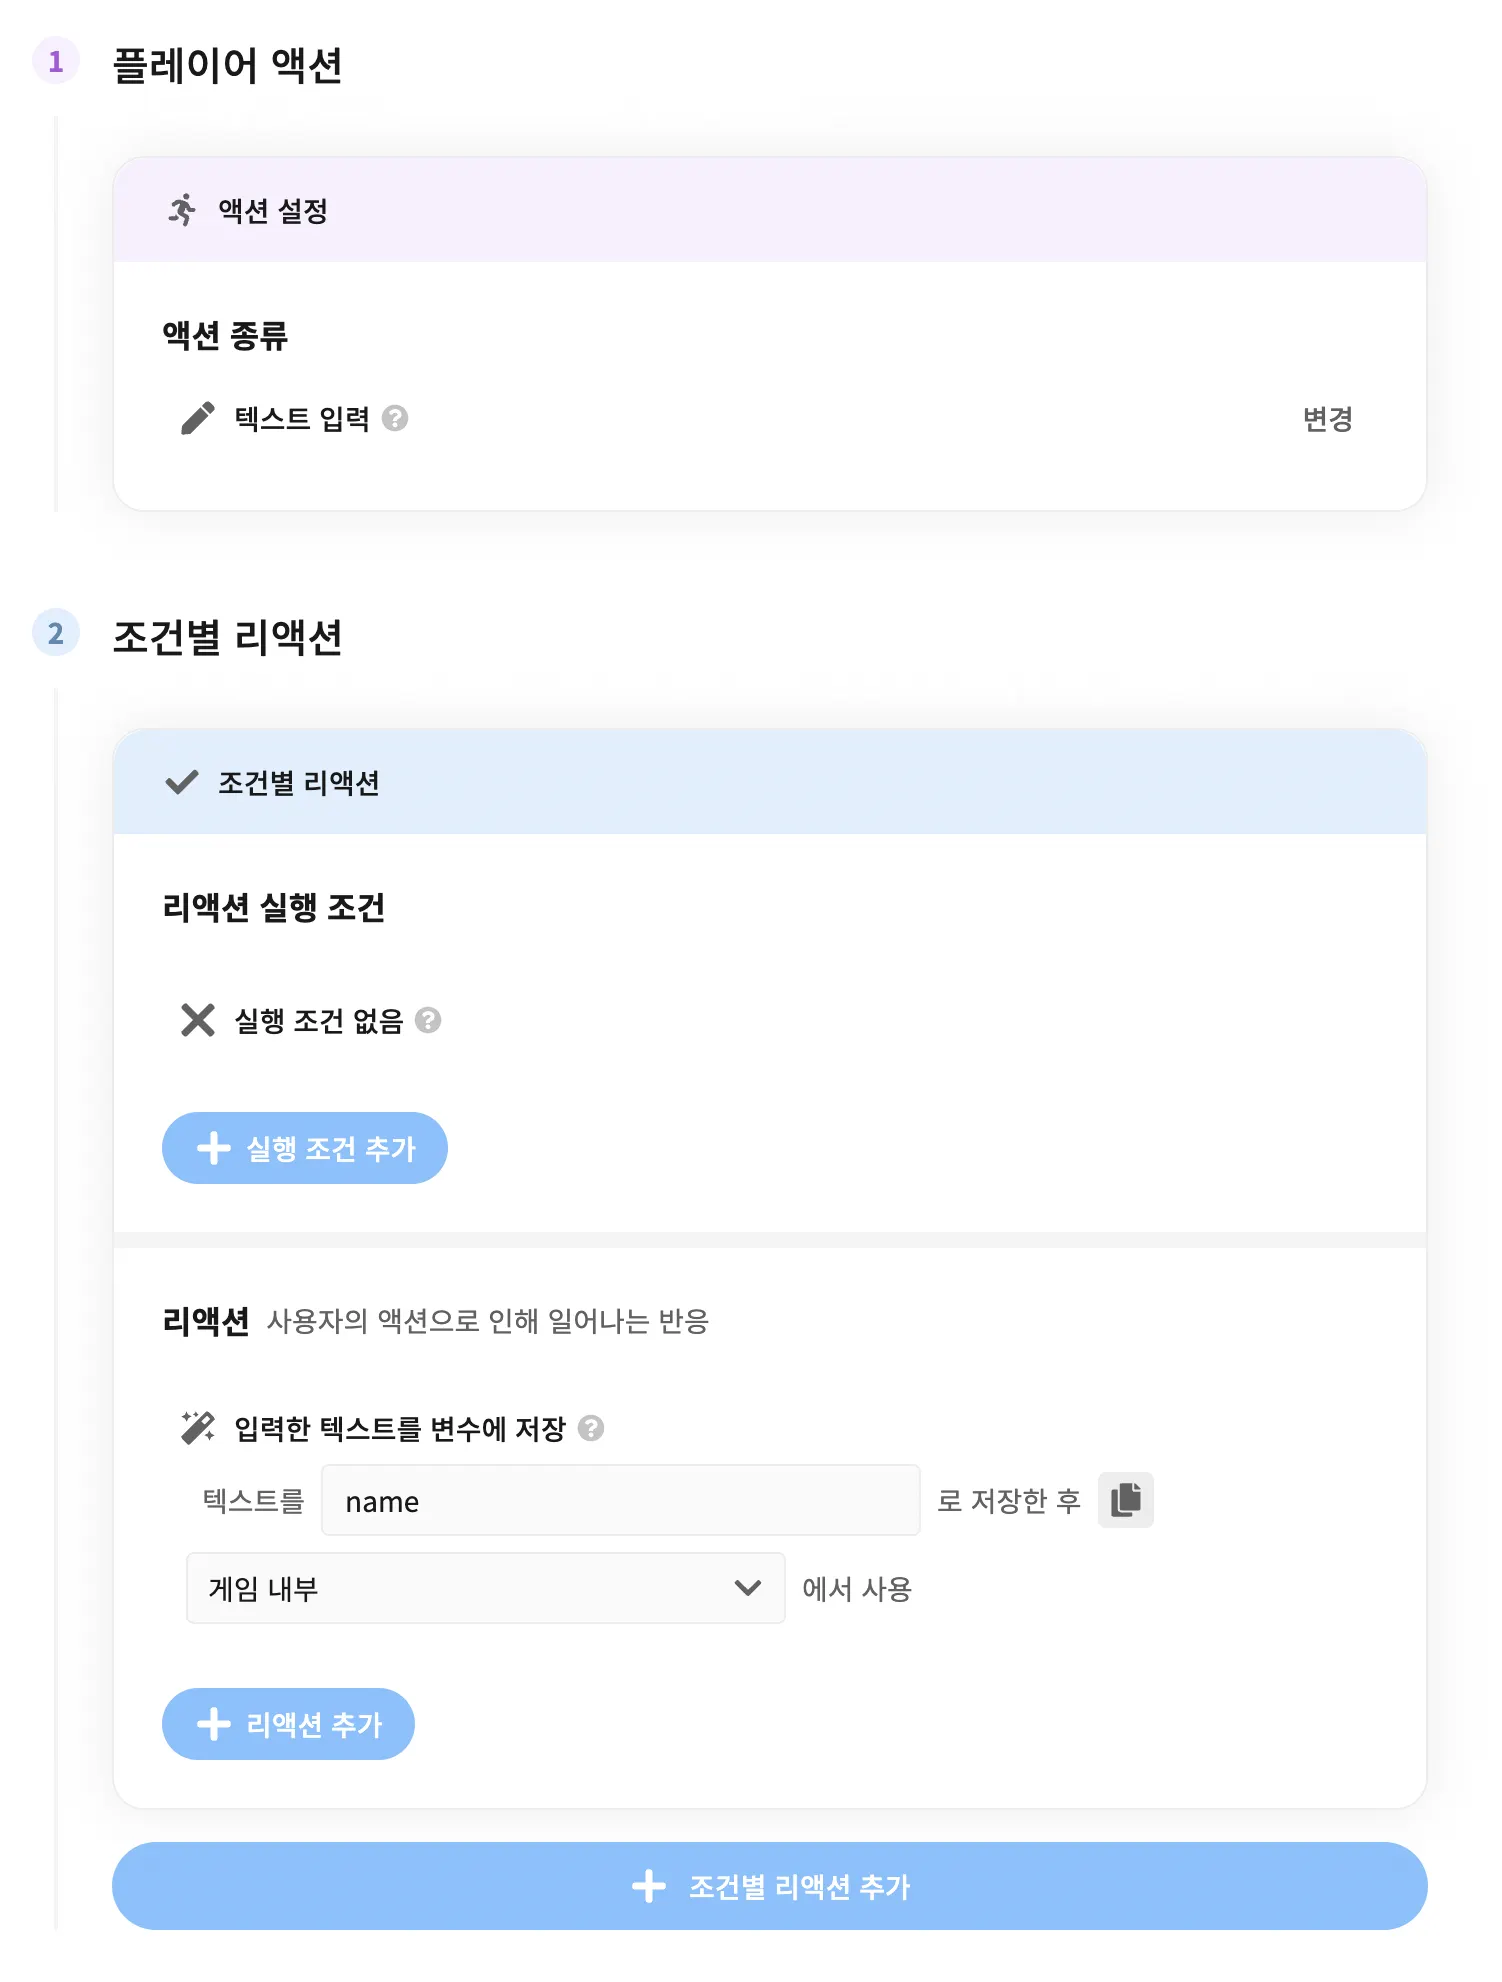Click 변경 to change the action type
The height and width of the screenshot is (1982, 1502).
pos(1327,419)
